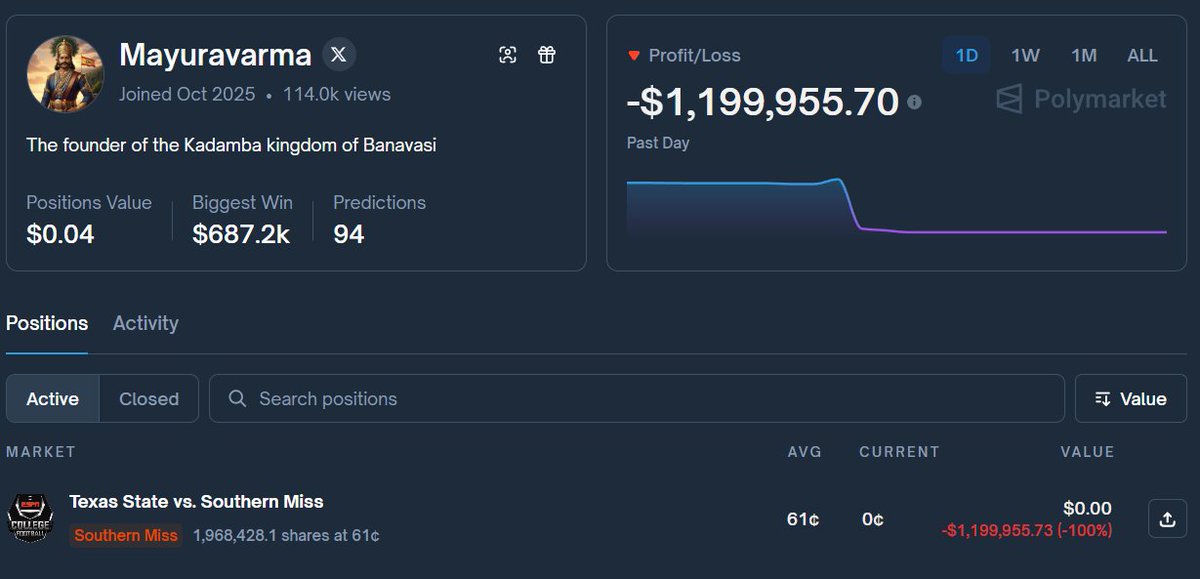Click the "1,968,428.1 shares at 61¢" text
The image size is (1200, 579).
286,535
